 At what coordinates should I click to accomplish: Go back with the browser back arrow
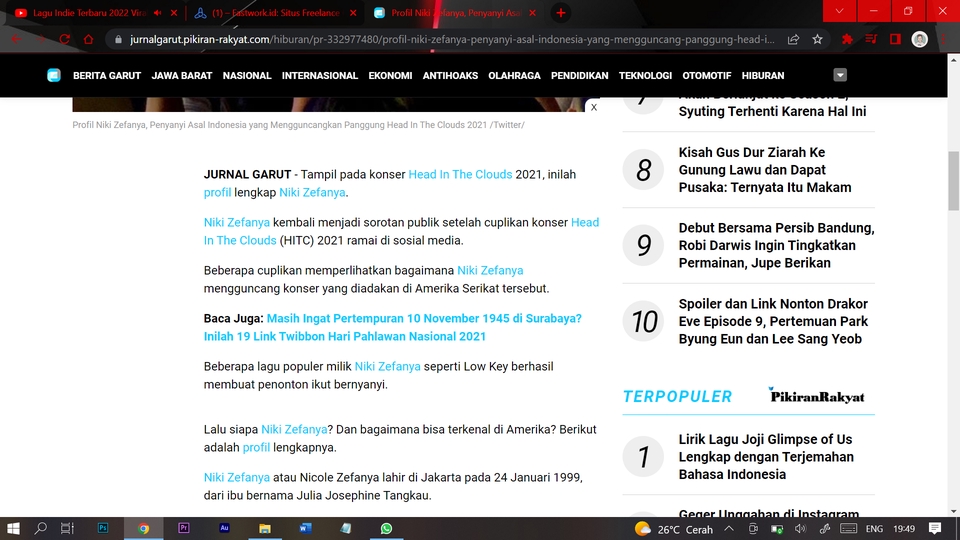(x=17, y=39)
